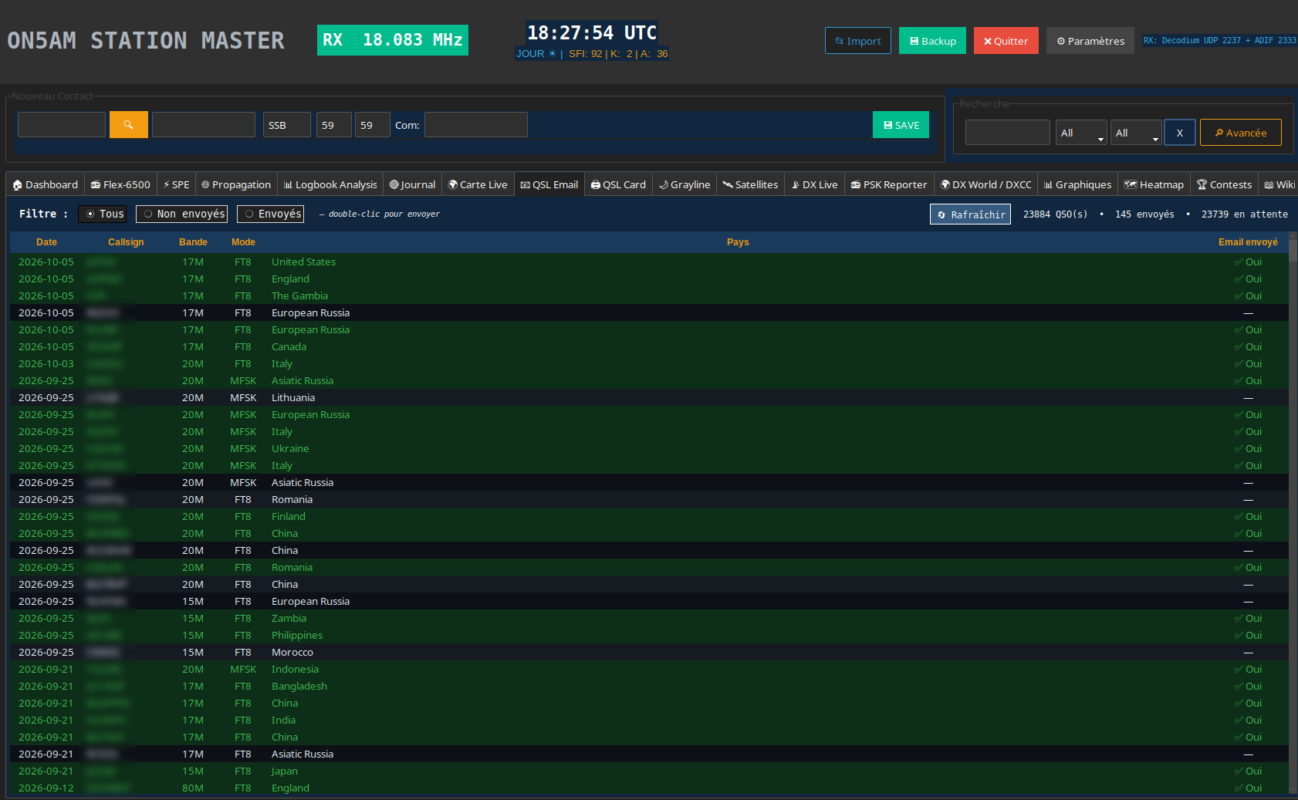The height and width of the screenshot is (800, 1298).
Task: Open the Logbook Analysis tab
Action: 330,184
